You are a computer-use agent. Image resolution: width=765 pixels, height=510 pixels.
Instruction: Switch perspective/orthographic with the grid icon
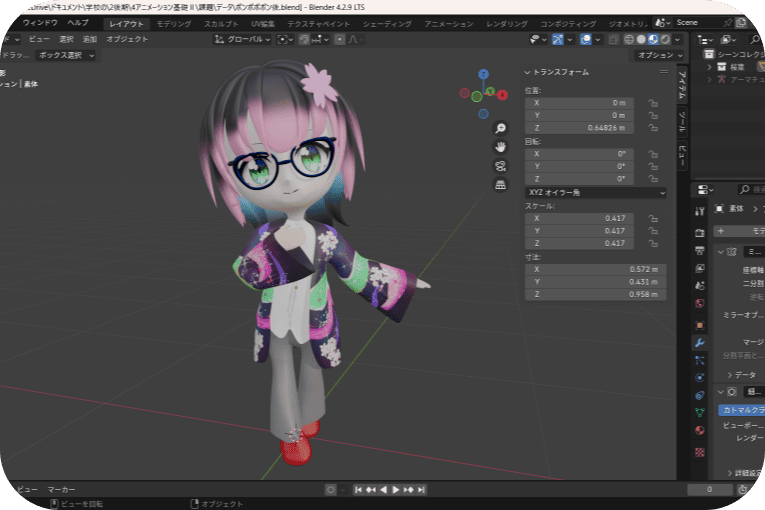[501, 185]
